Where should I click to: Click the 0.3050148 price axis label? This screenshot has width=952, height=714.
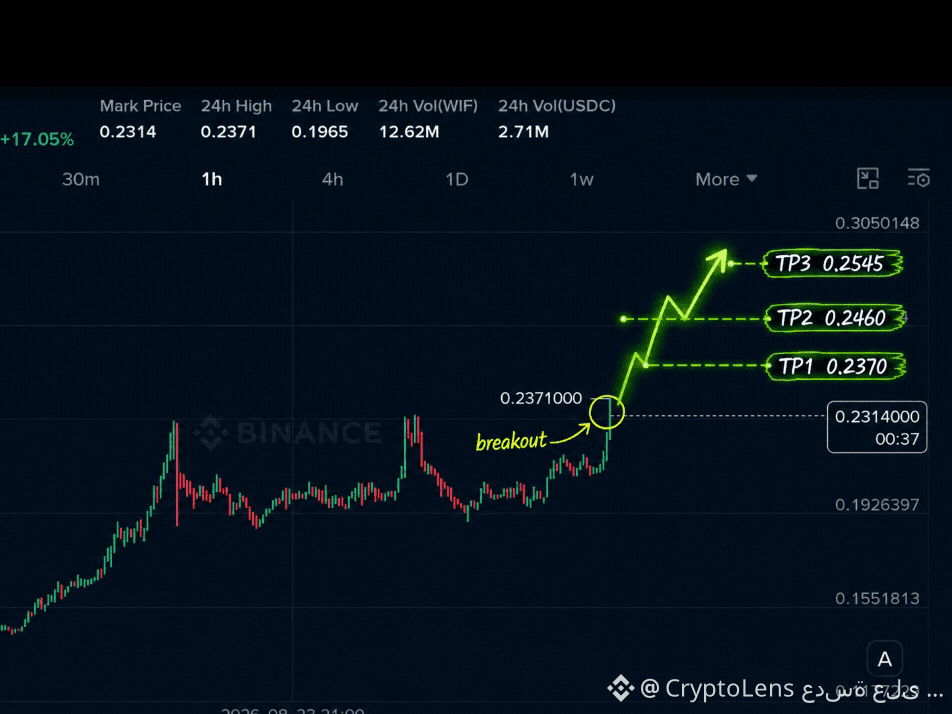tap(877, 223)
